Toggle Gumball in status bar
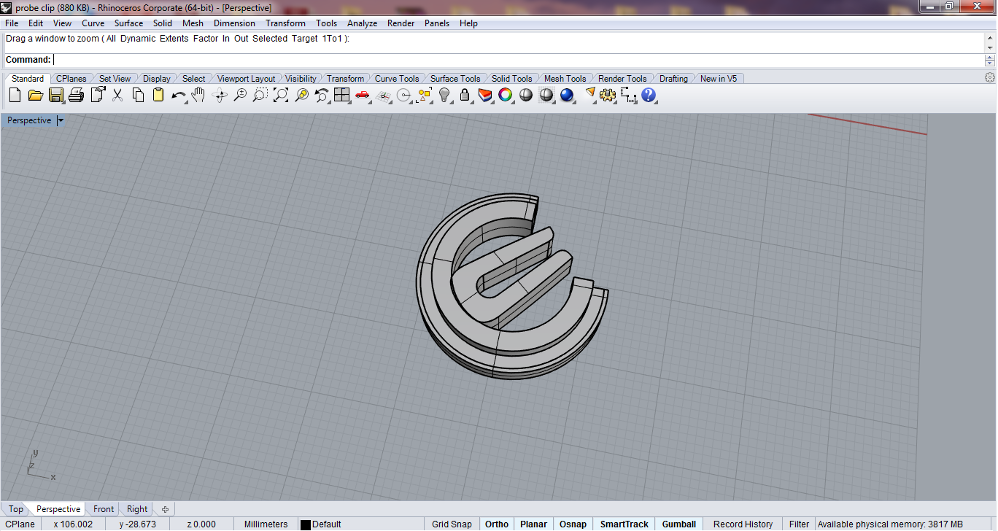This screenshot has height=531, width=998. point(678,524)
